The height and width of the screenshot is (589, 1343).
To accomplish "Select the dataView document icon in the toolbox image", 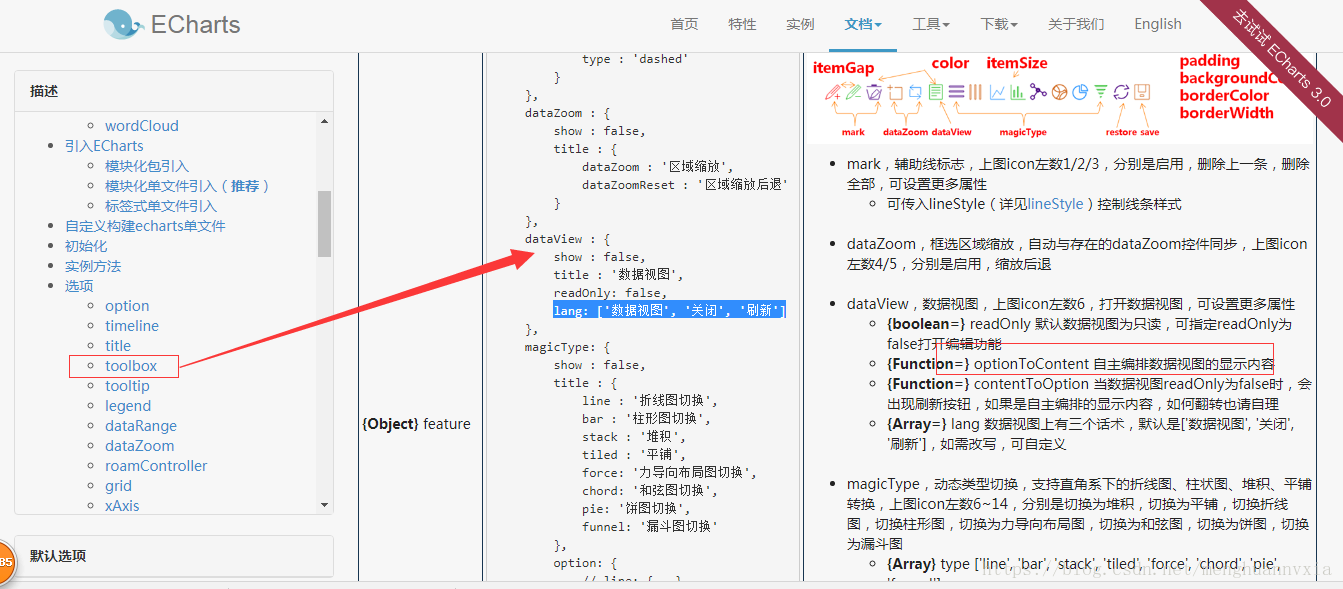I will pos(937,92).
